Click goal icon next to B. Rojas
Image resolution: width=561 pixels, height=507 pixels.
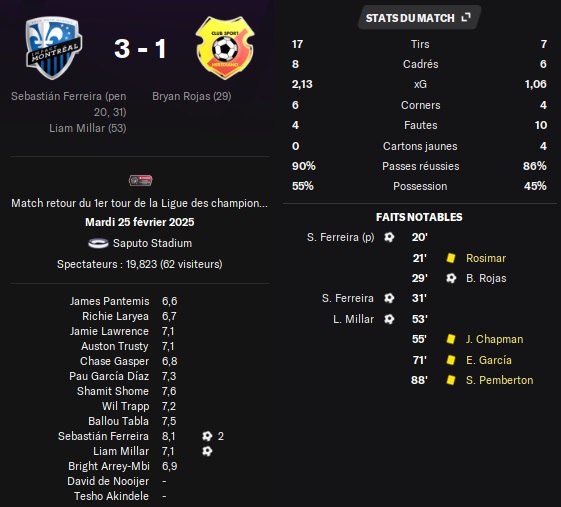451,278
